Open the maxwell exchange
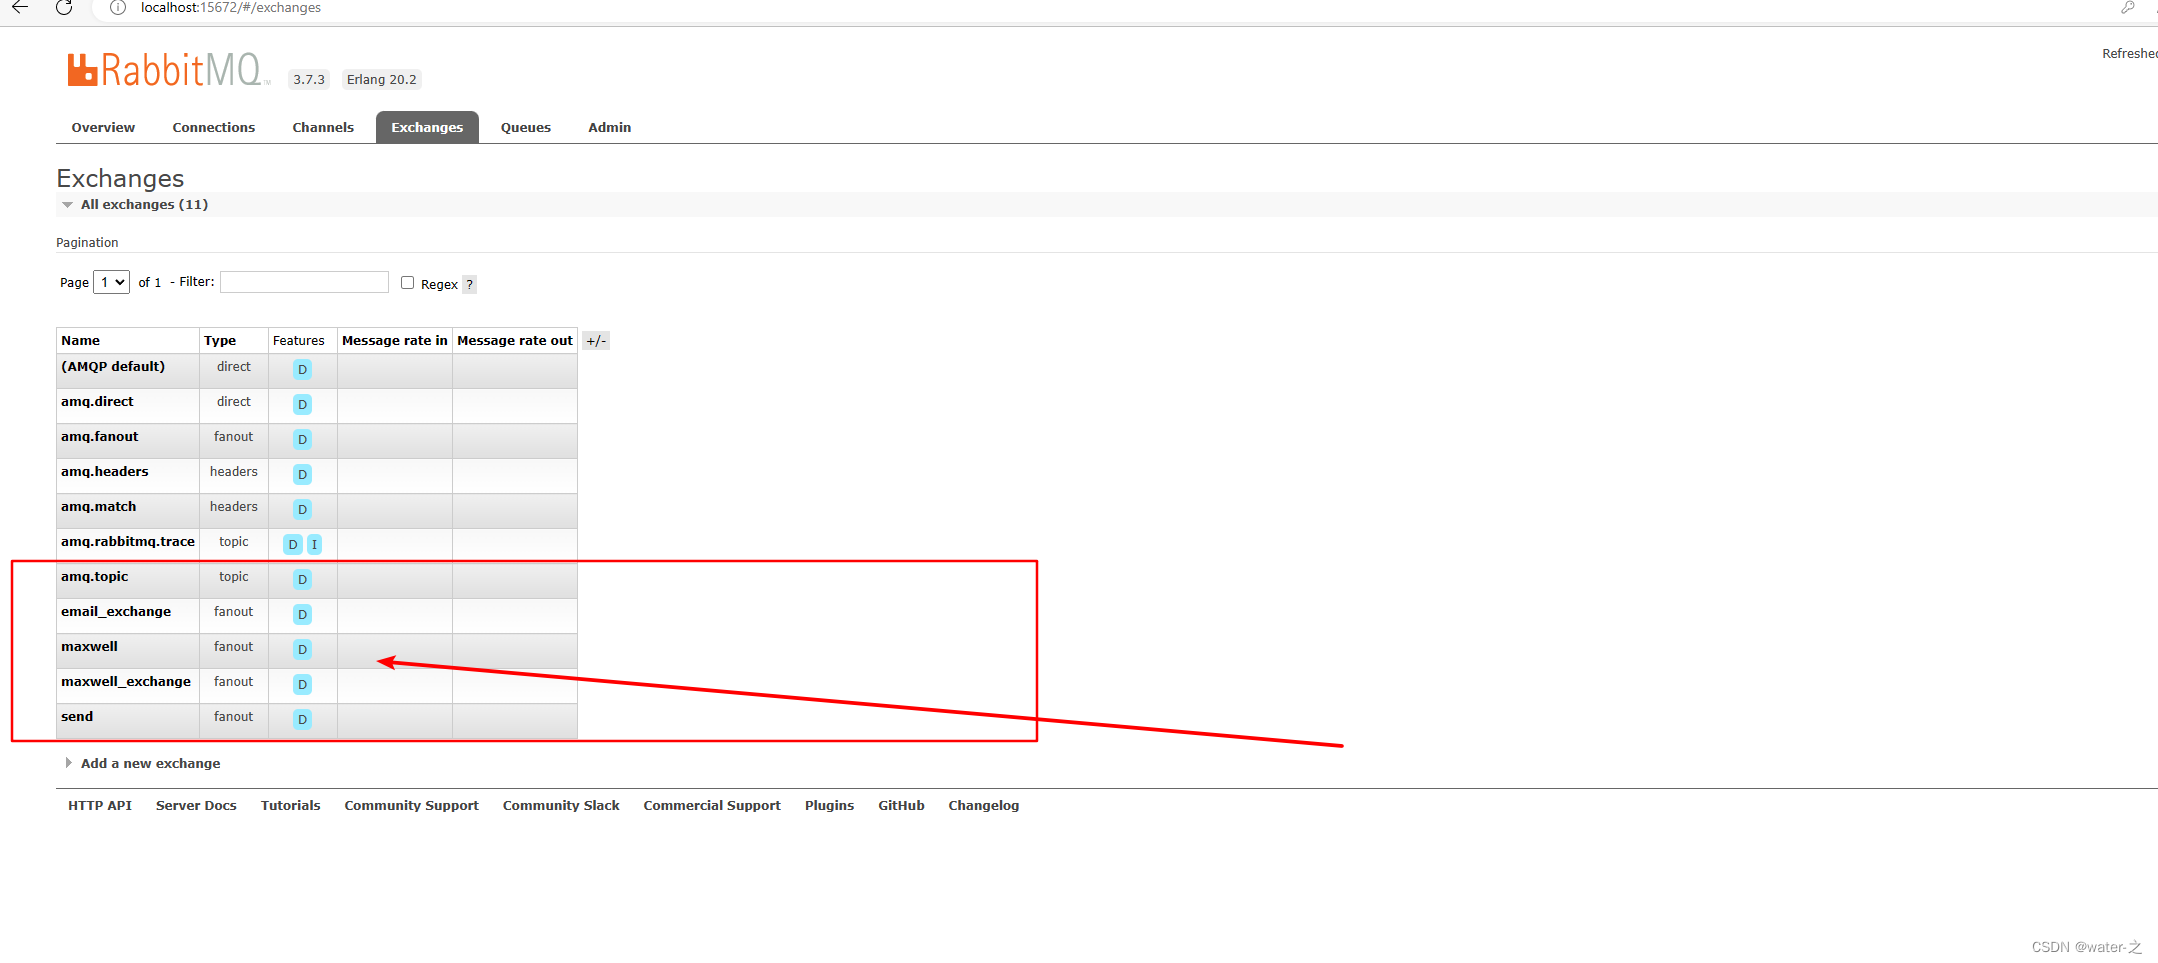The height and width of the screenshot is (963, 2158). (x=90, y=647)
